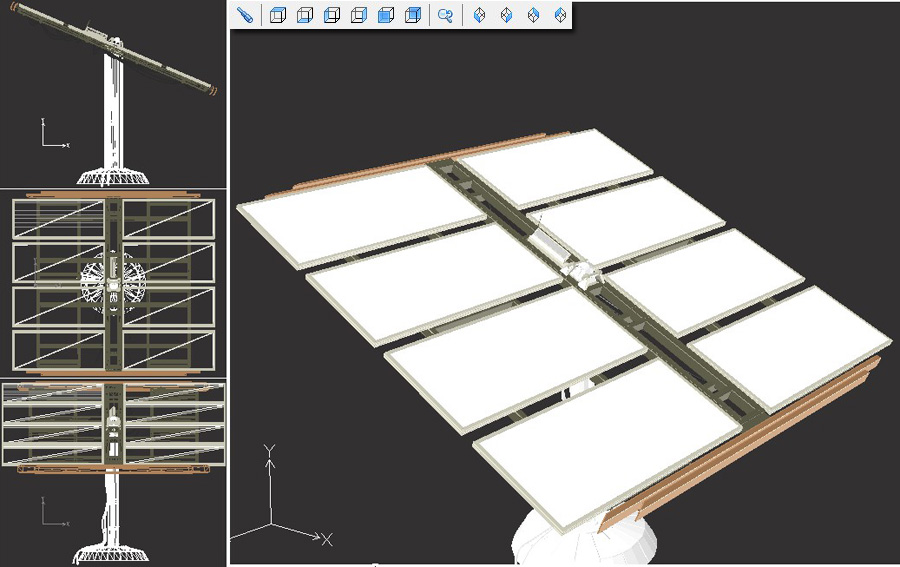Pick the third isometric view icon
This screenshot has width=900, height=567.
pyautogui.click(x=534, y=15)
